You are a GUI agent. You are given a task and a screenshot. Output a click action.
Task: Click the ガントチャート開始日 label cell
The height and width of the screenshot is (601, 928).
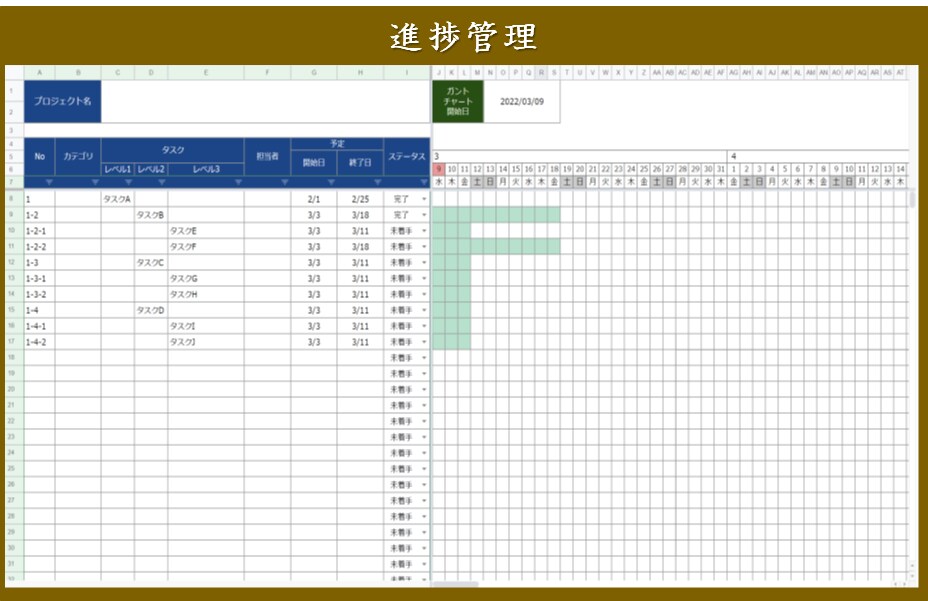(x=457, y=101)
